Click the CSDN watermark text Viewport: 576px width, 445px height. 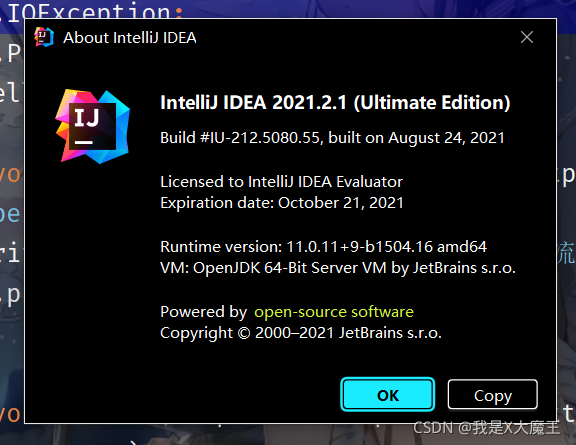pos(486,428)
